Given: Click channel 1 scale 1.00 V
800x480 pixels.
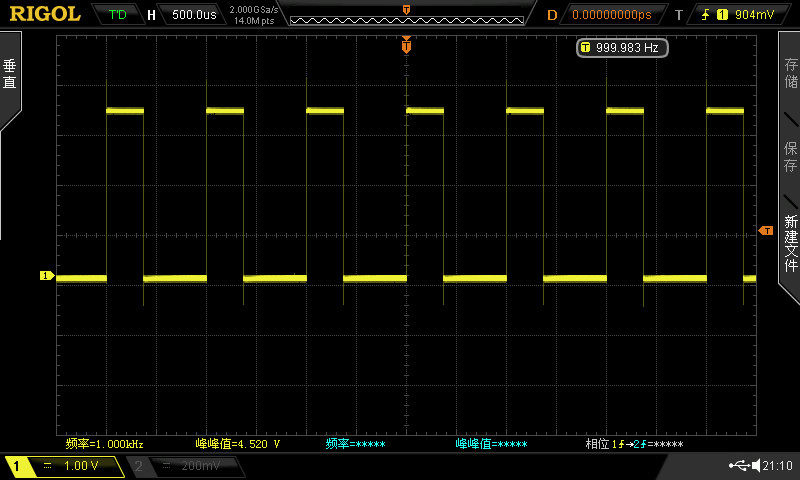Looking at the screenshot, I should click(81, 466).
